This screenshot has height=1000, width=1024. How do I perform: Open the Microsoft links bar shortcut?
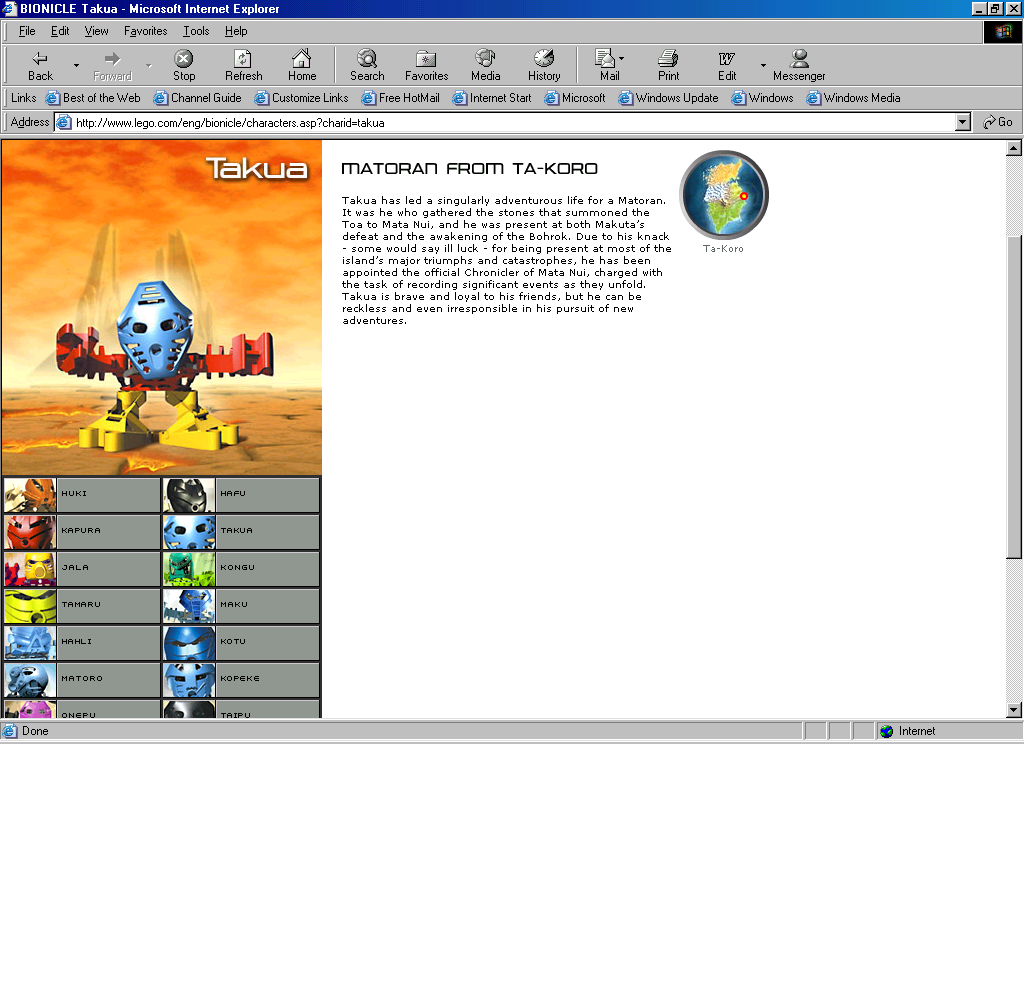(x=575, y=98)
